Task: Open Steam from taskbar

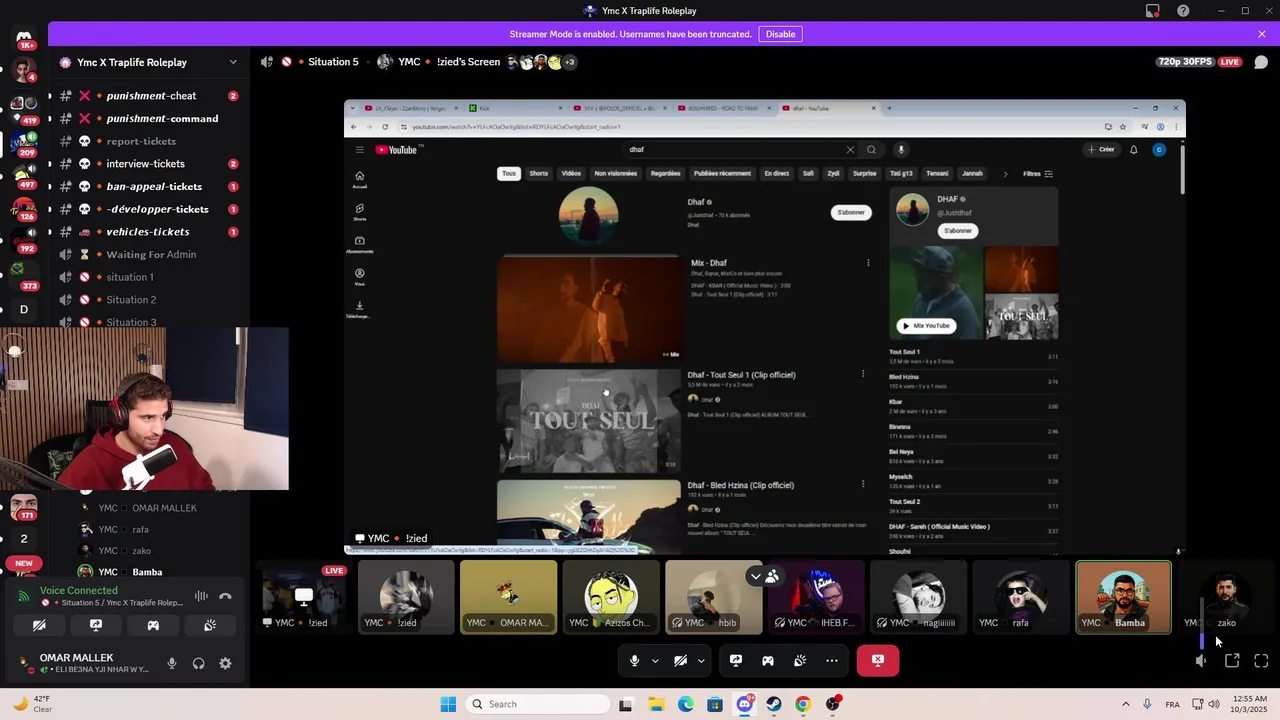Action: (x=774, y=704)
